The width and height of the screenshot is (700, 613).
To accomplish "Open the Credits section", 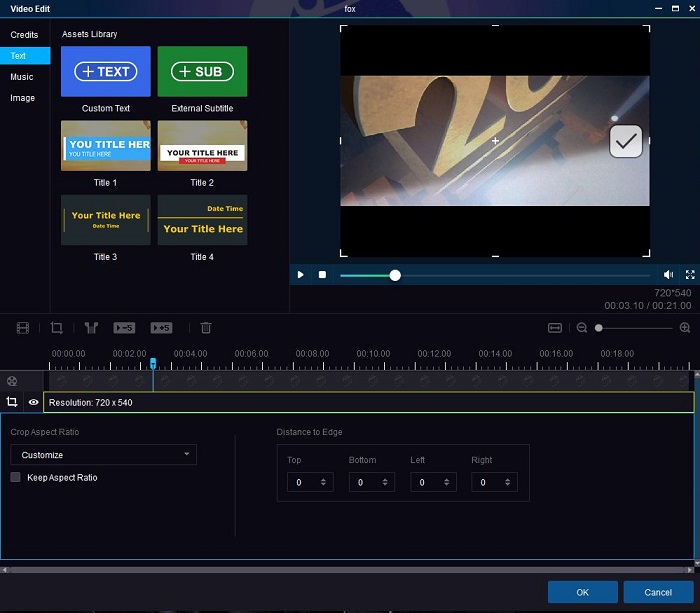I will pyautogui.click(x=24, y=35).
